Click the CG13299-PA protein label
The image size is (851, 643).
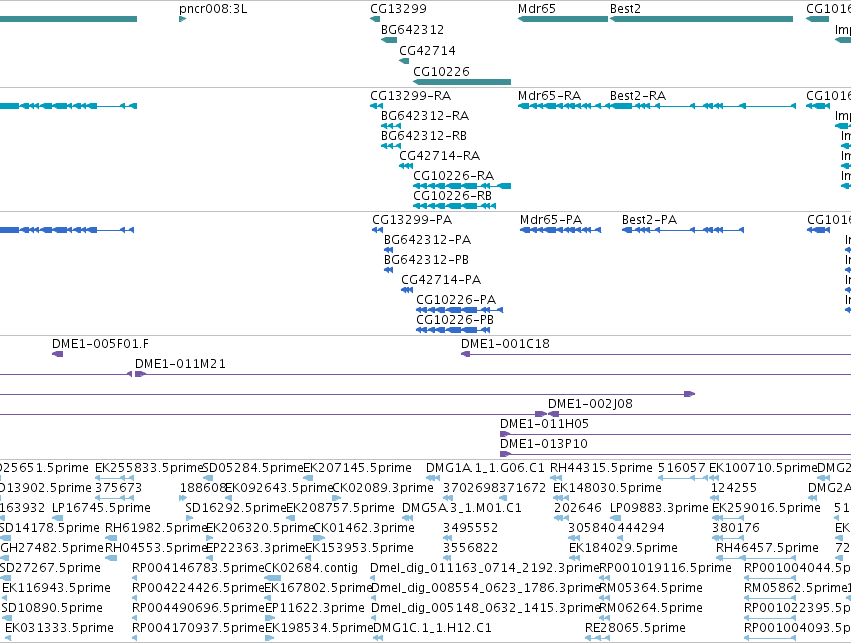click(412, 220)
